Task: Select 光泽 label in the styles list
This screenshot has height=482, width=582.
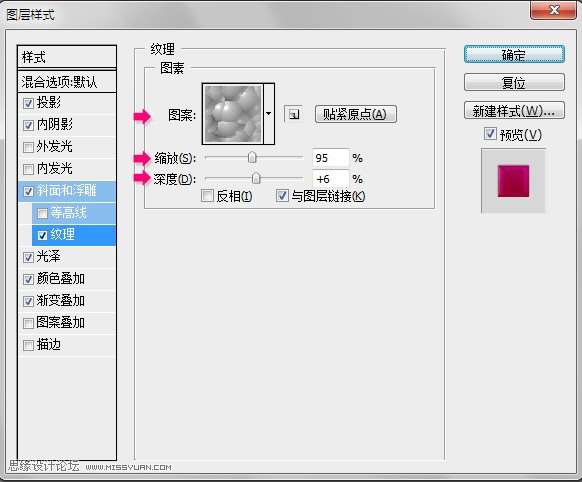Action: point(48,257)
